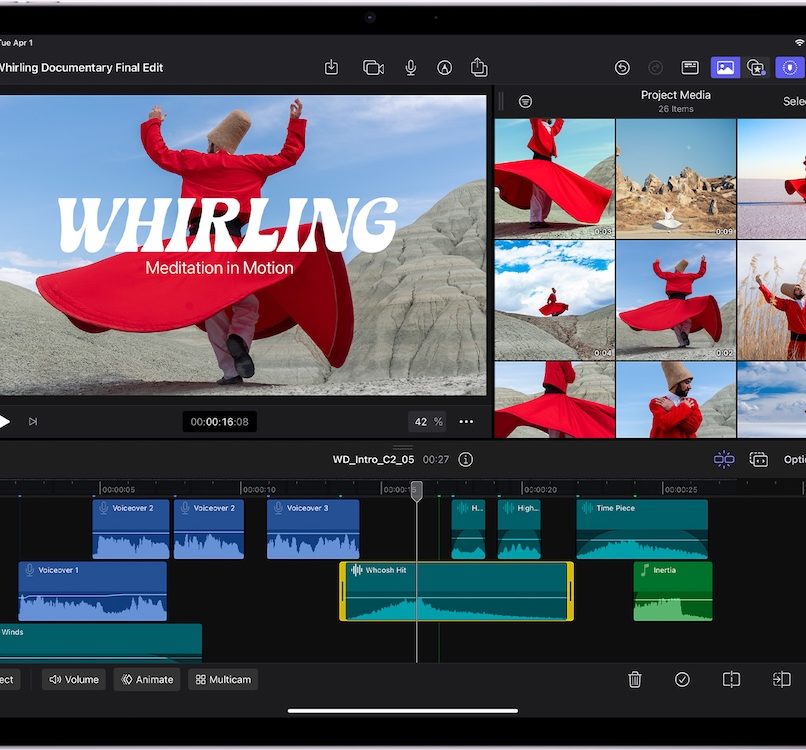Toggle the photo media browser button
The width and height of the screenshot is (806, 750).
coord(725,68)
